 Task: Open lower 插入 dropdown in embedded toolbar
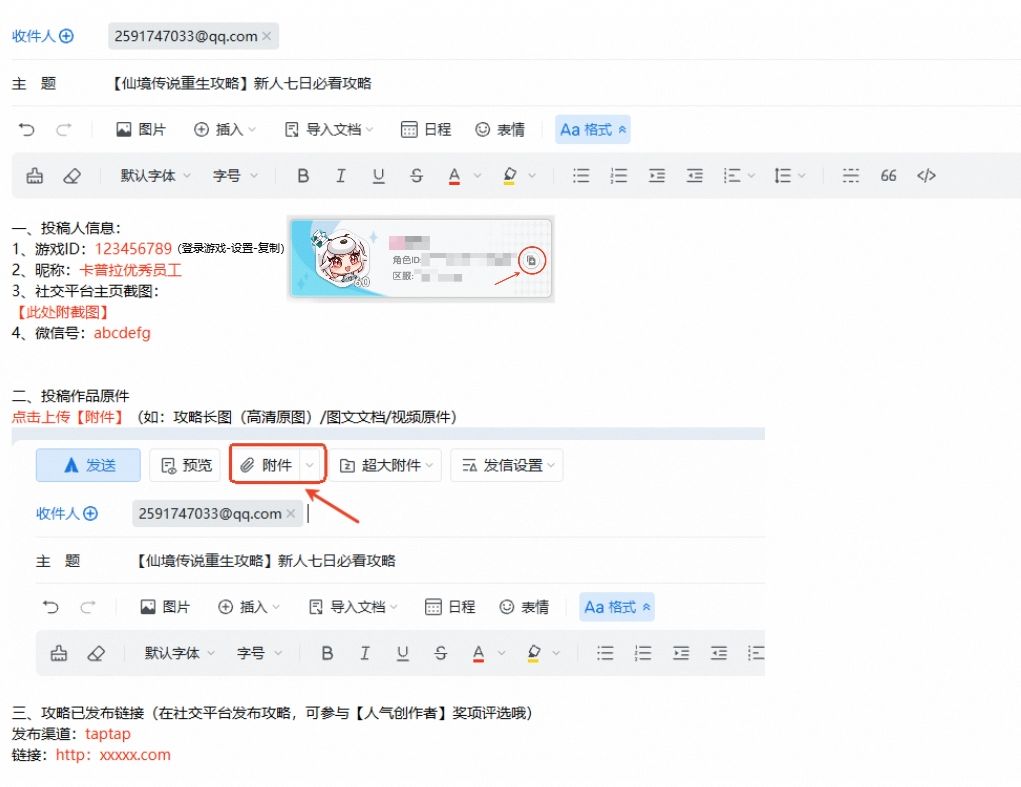pyautogui.click(x=249, y=607)
